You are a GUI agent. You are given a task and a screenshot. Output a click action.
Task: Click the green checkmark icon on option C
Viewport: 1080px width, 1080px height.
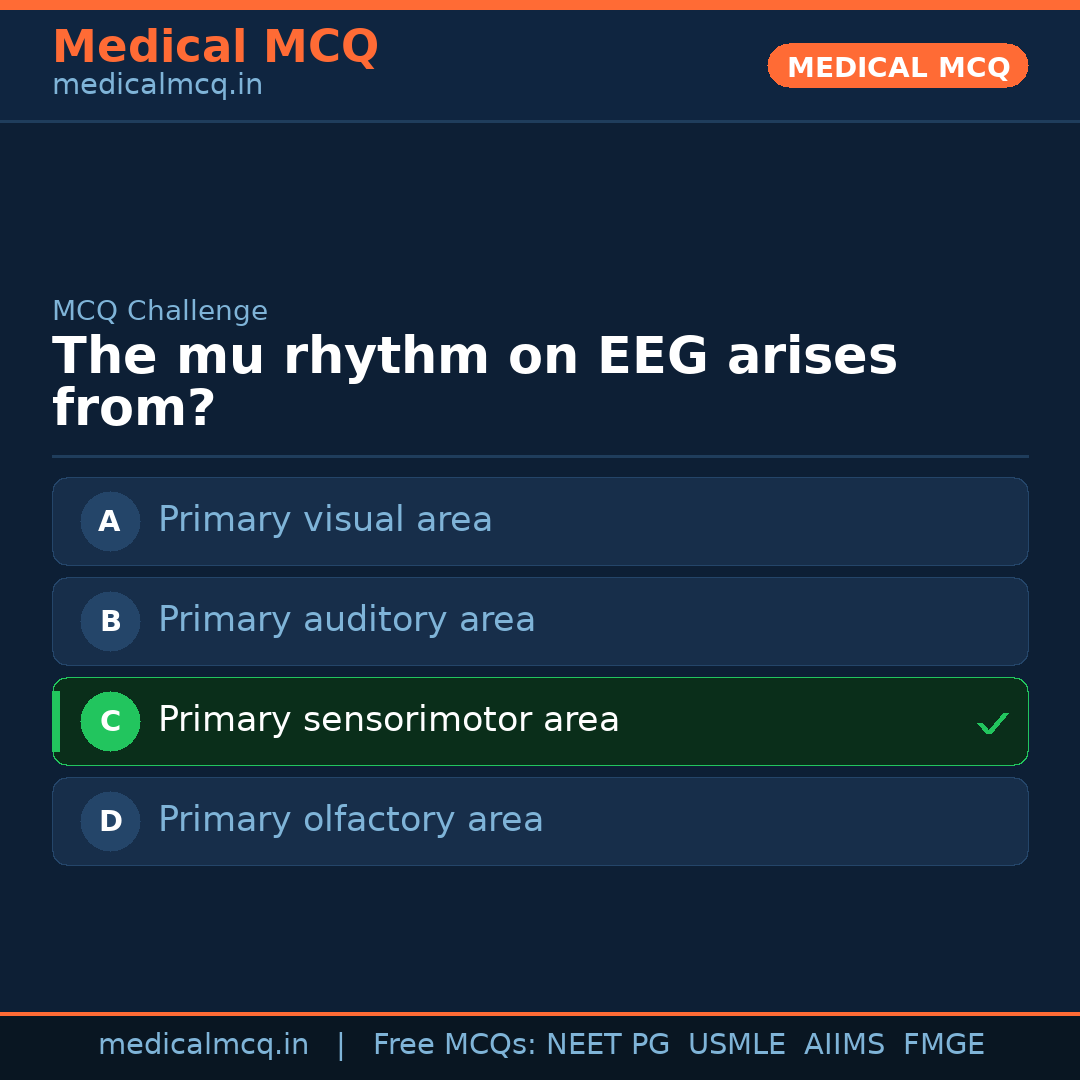tap(992, 723)
